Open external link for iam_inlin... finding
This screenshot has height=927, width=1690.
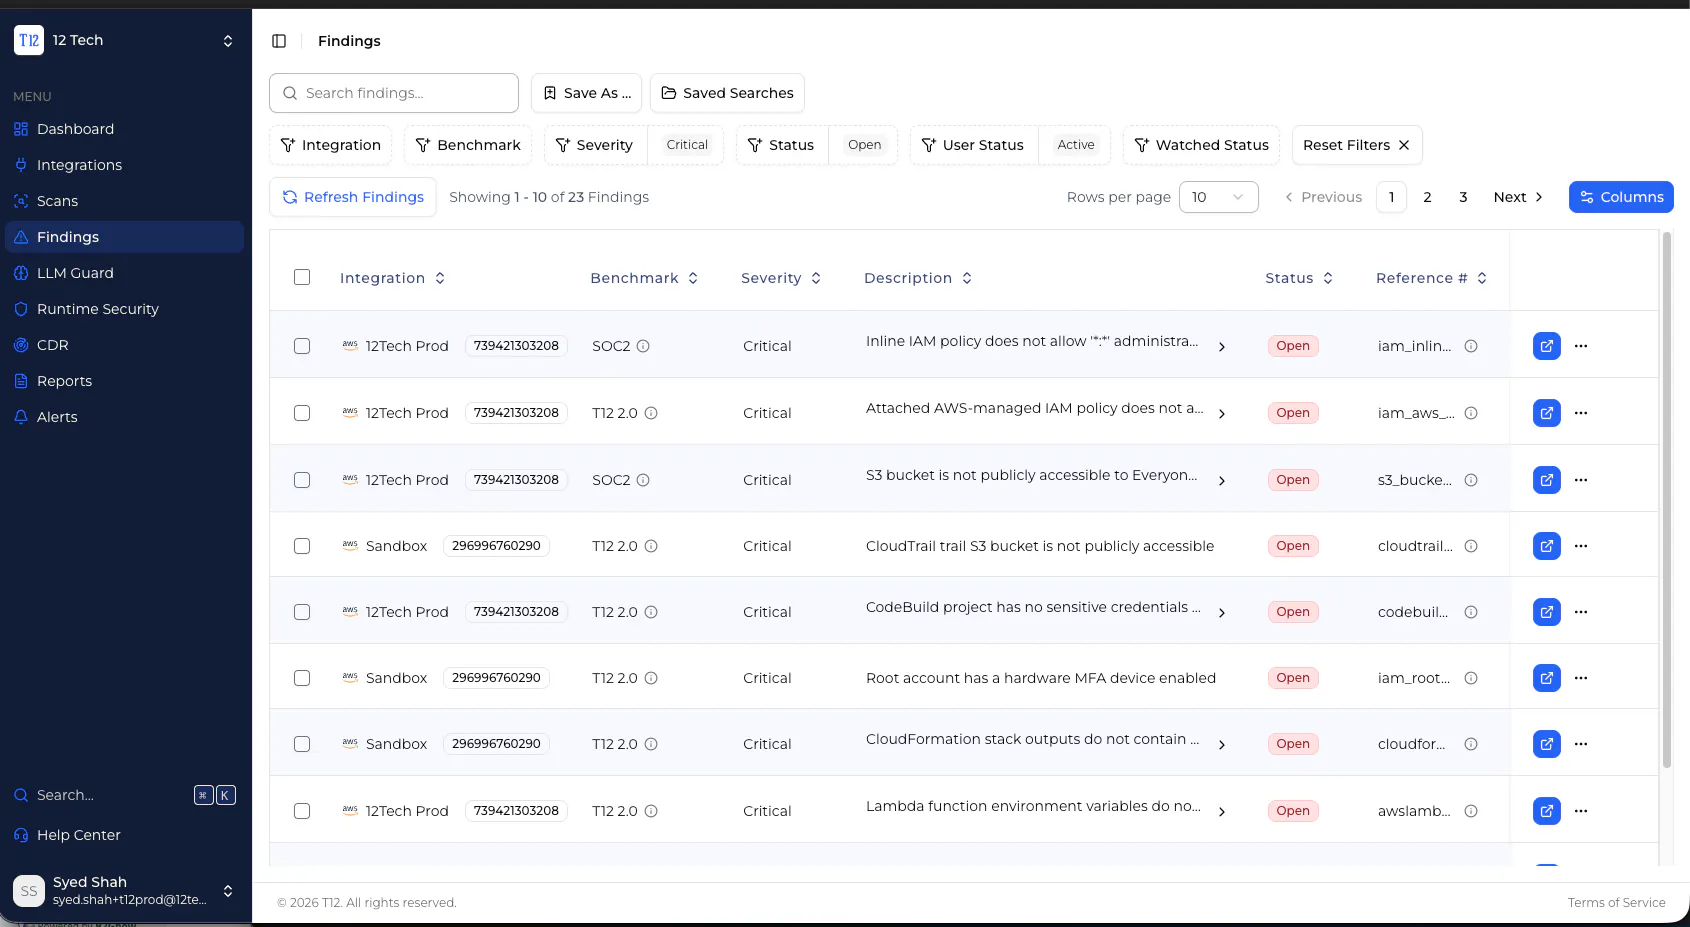click(x=1546, y=346)
